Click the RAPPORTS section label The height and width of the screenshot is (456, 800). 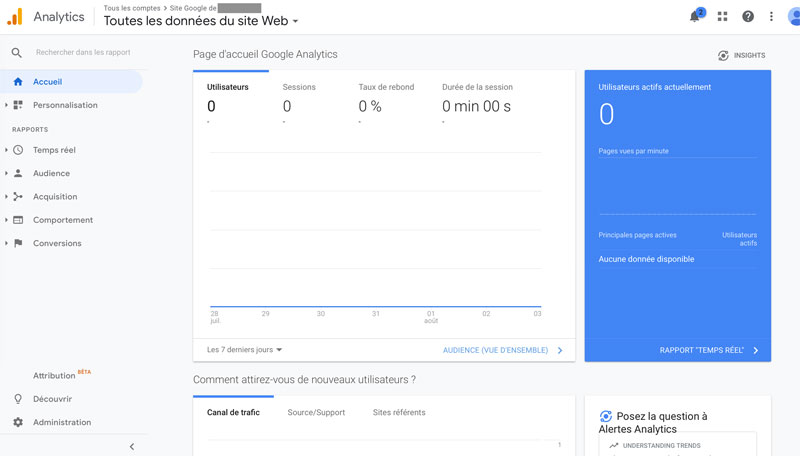tap(30, 130)
